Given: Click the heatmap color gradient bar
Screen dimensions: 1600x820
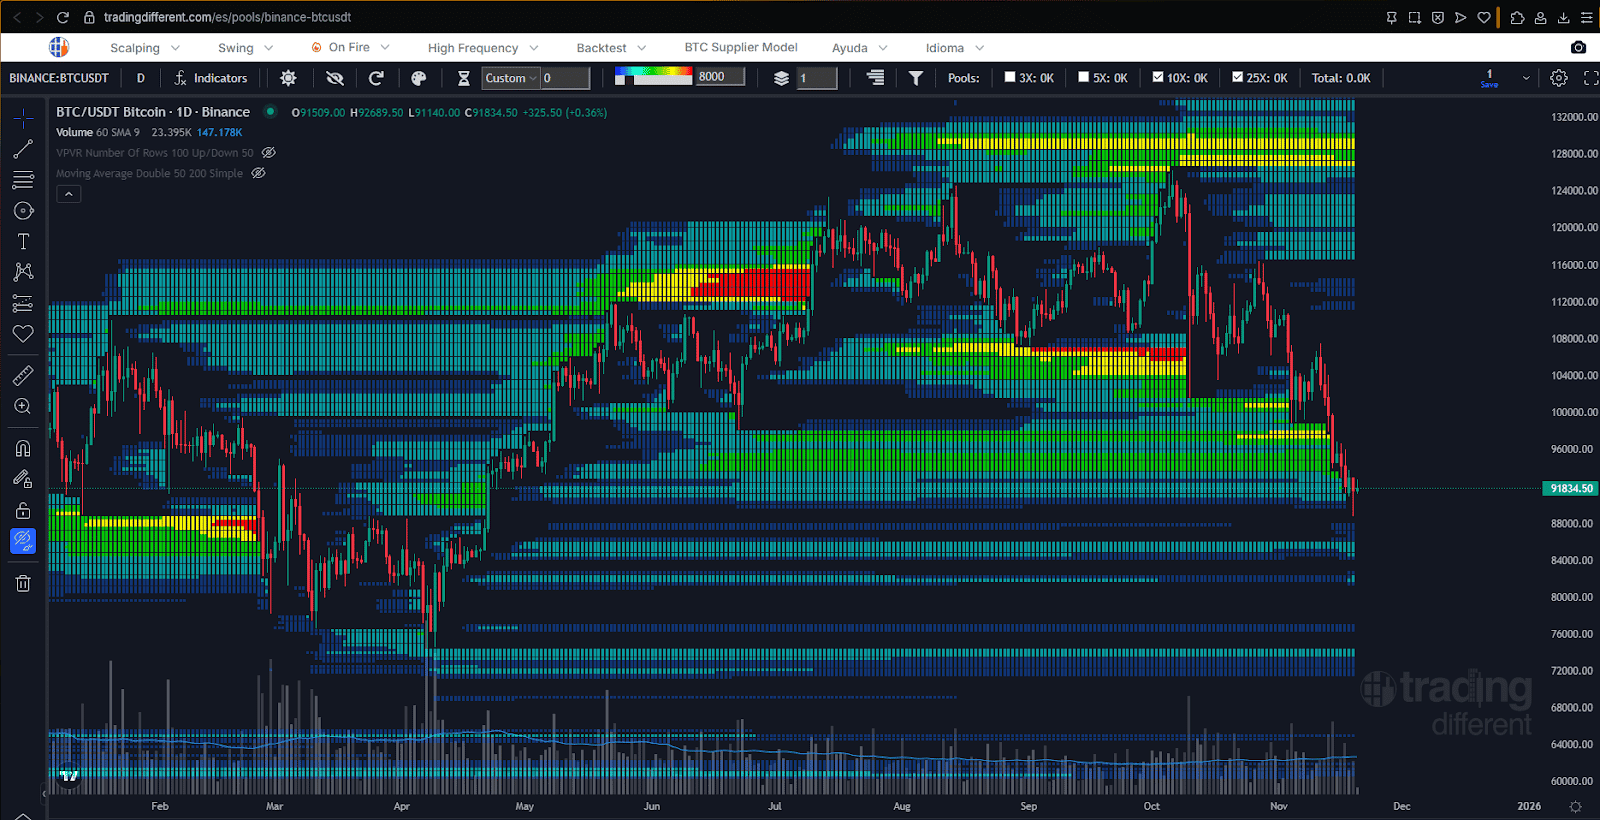Looking at the screenshot, I should click(653, 72).
